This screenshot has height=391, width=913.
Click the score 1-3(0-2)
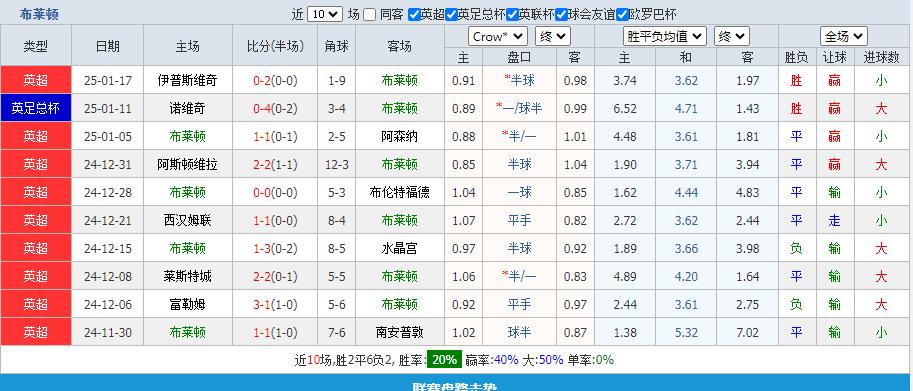275,248
